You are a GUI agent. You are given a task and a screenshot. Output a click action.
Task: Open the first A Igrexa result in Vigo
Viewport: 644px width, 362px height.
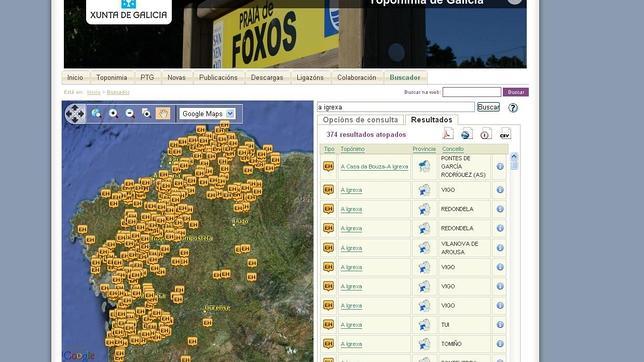[x=351, y=190]
